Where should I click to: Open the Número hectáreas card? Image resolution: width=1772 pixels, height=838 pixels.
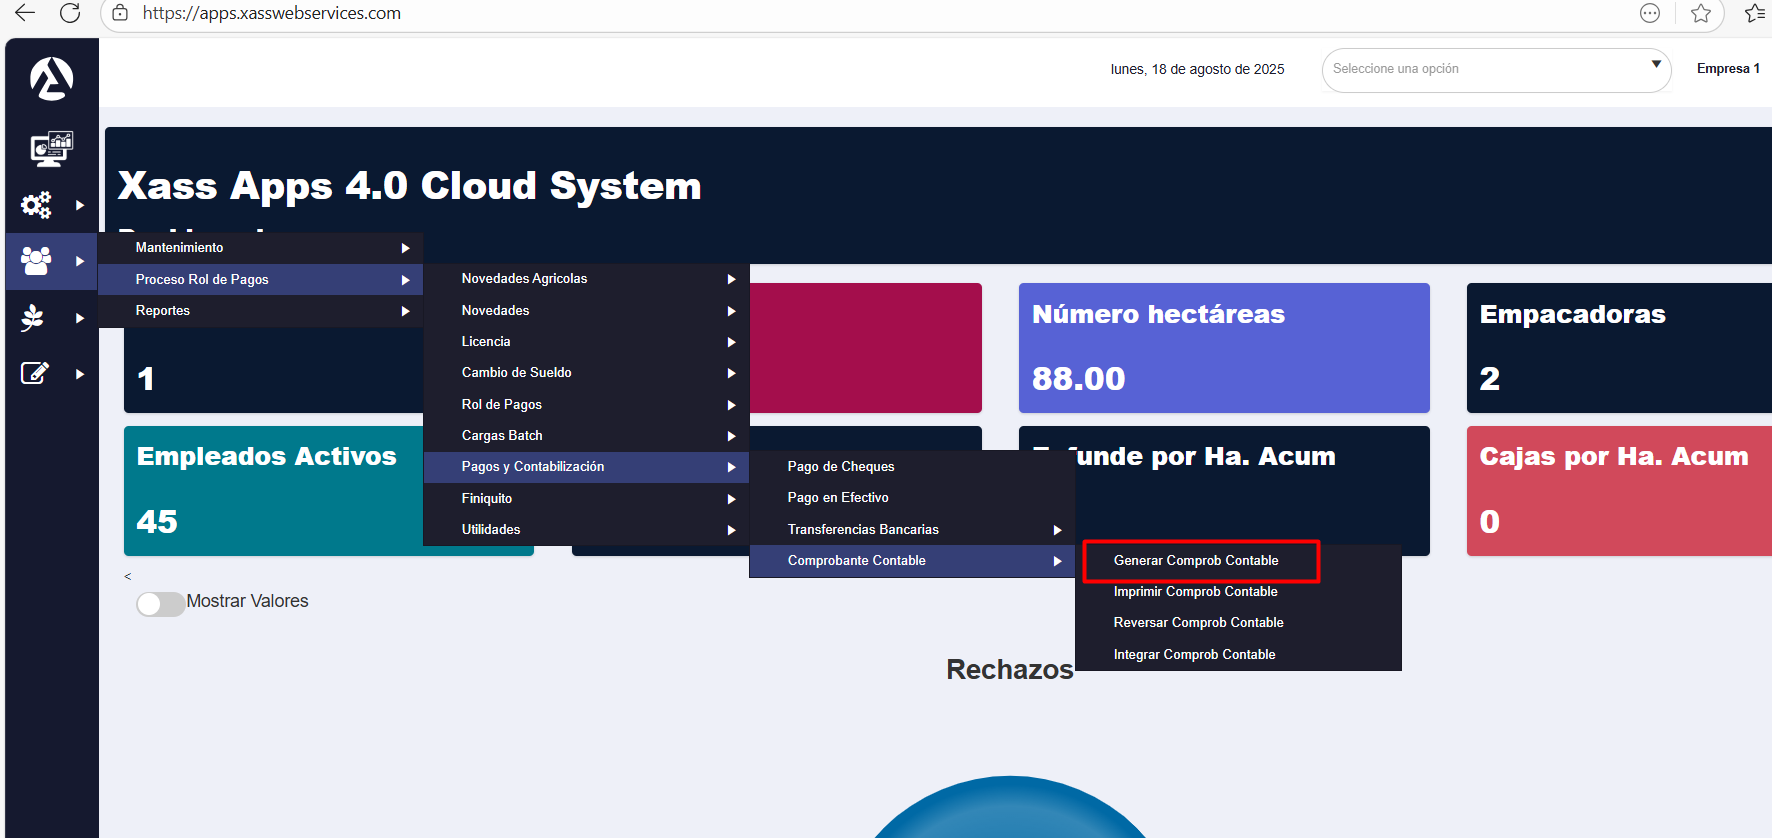coord(1224,348)
